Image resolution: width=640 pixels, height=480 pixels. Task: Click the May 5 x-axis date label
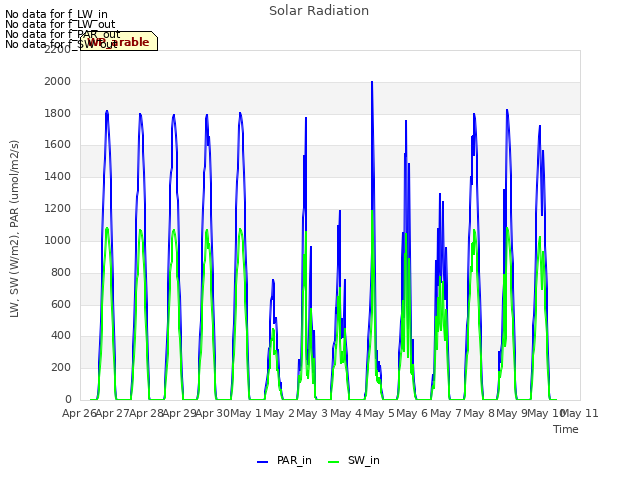379,413
